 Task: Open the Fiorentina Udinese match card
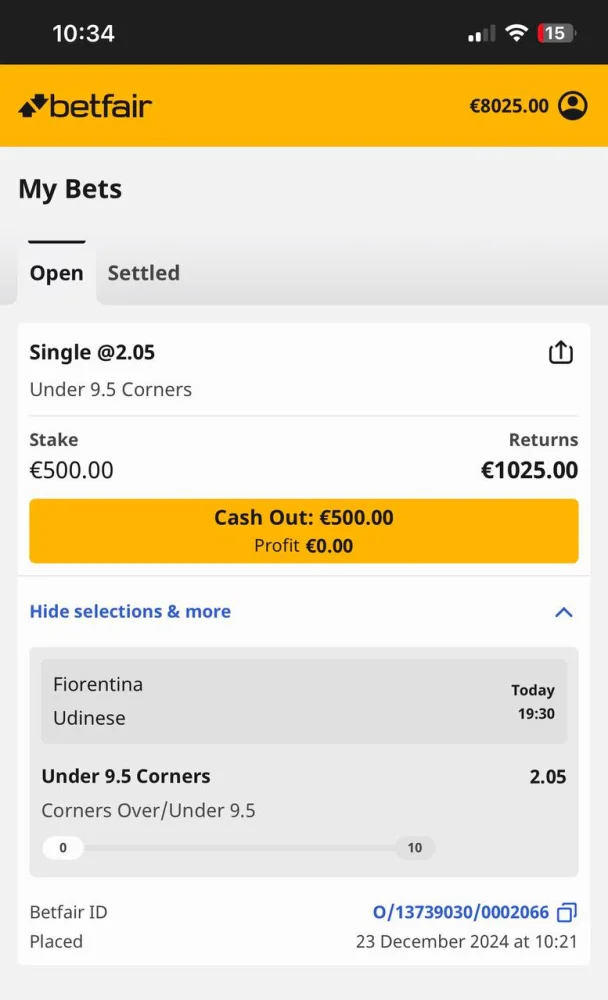[303, 701]
